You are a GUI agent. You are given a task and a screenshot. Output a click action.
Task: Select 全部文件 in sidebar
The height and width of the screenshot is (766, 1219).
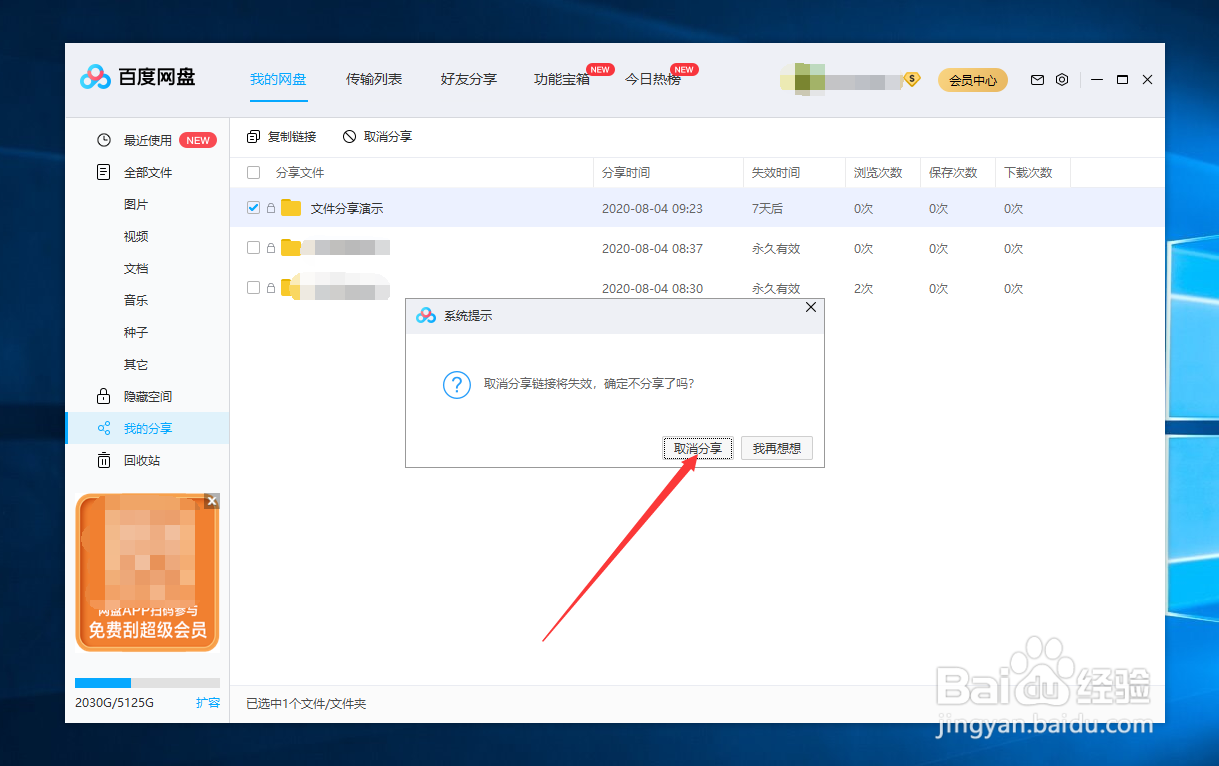147,172
